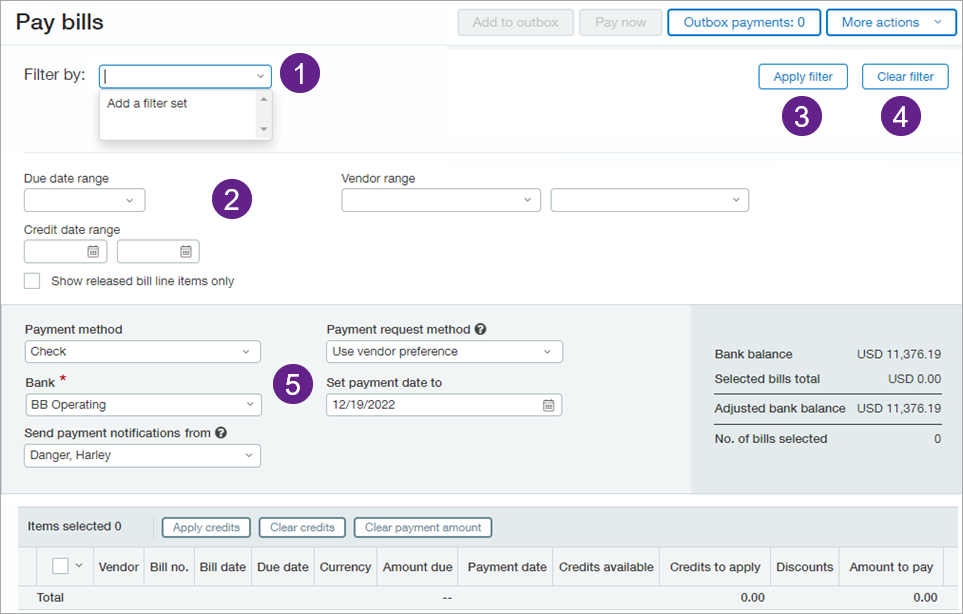Sort by the Vendor column header
This screenshot has width=963, height=614.
pyautogui.click(x=118, y=567)
